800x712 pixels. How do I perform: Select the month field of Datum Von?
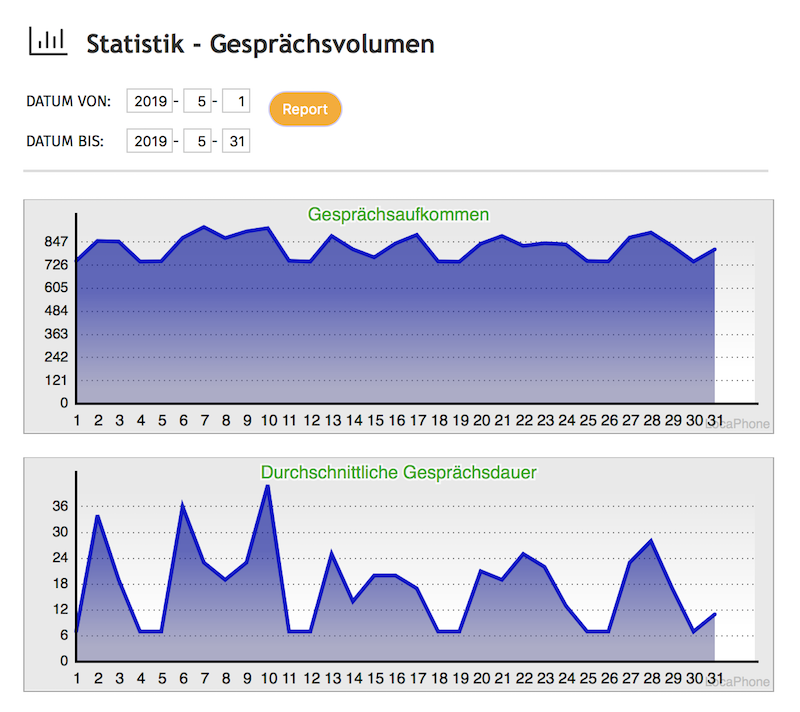[x=197, y=102]
